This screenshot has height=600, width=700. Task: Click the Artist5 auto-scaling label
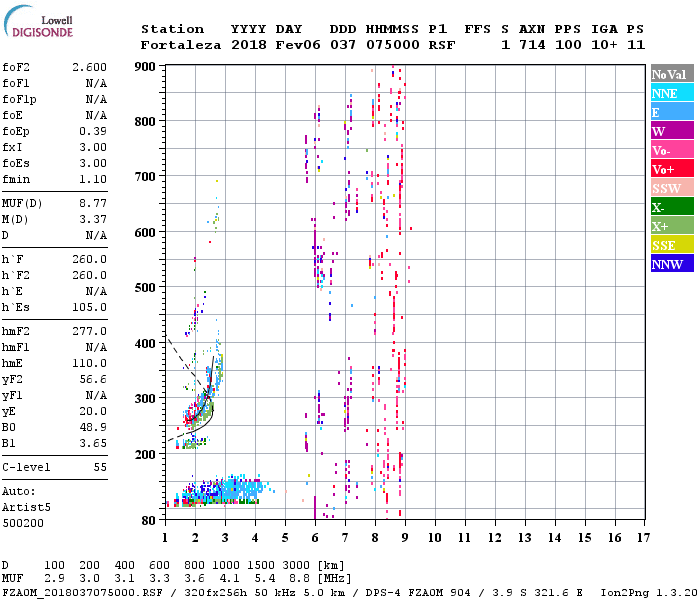(26, 508)
